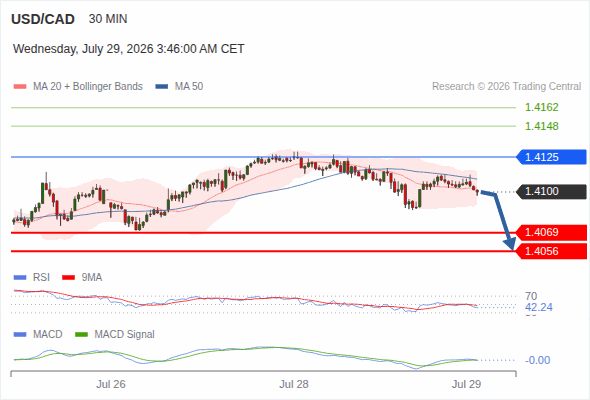Screen dimensions: 590x400
Task: Click the blue 1.4125 pivot price tag
Action: pyautogui.click(x=551, y=157)
